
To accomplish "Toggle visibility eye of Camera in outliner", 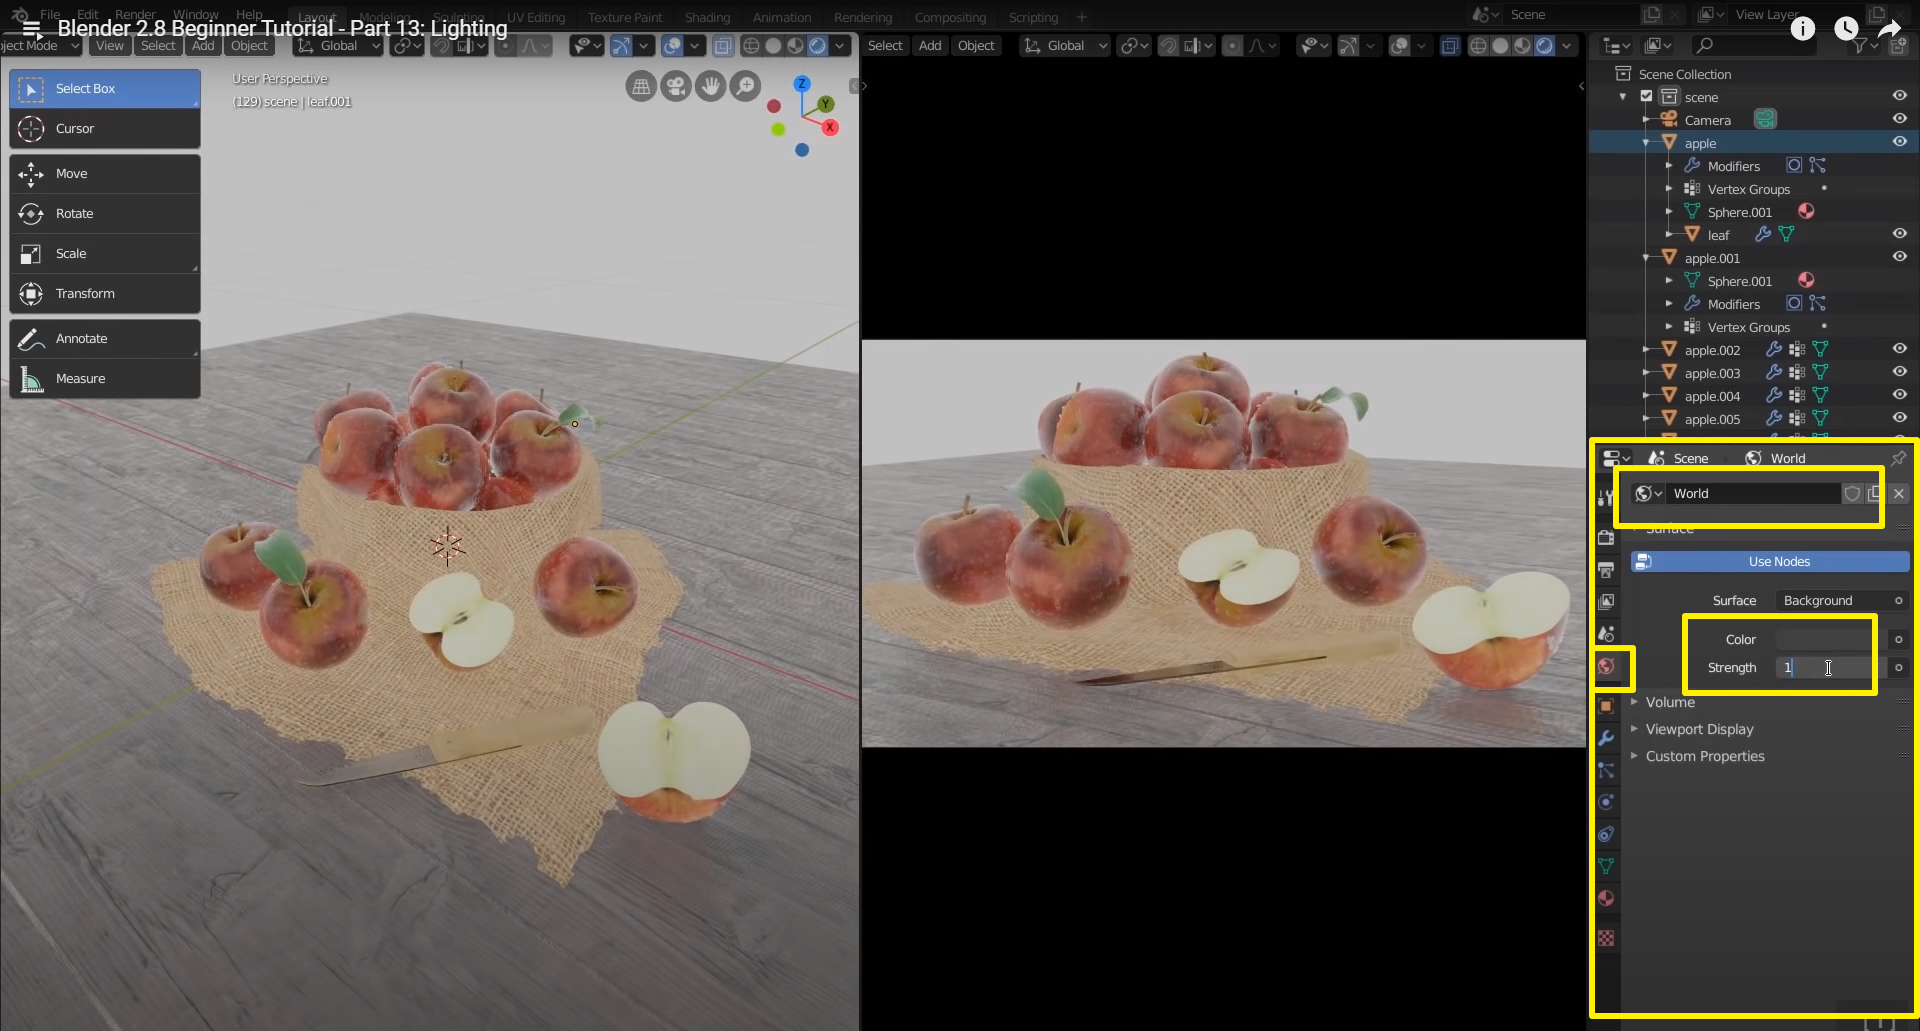I will click(x=1899, y=119).
